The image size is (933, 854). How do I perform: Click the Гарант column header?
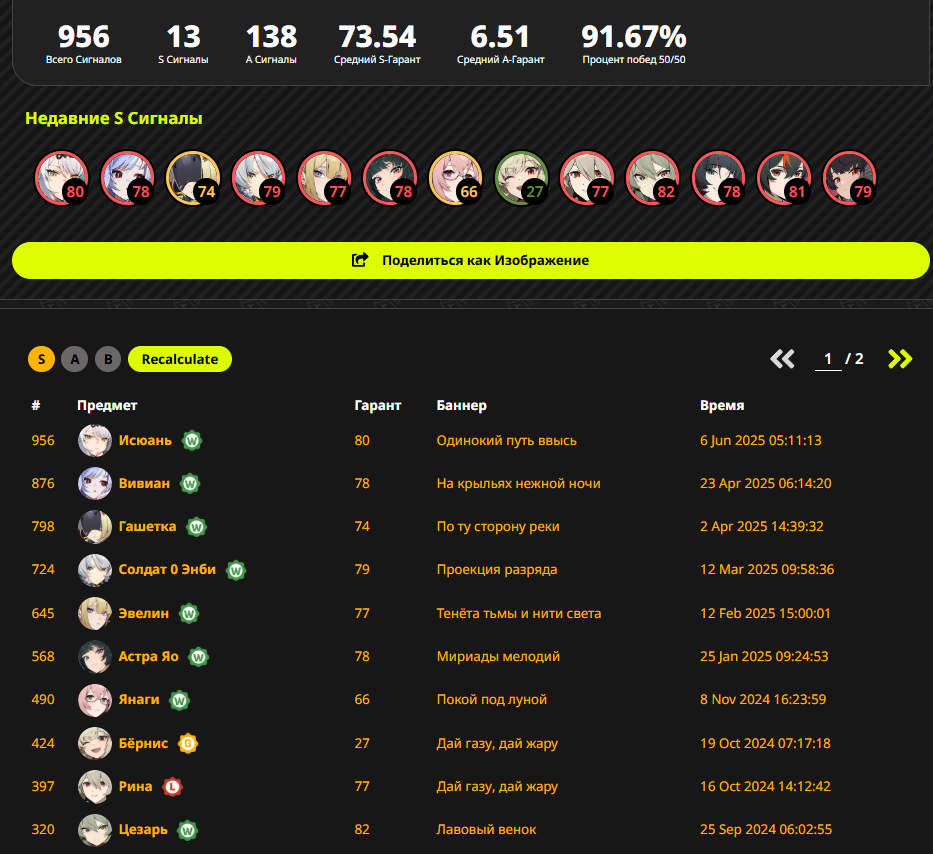pos(378,405)
